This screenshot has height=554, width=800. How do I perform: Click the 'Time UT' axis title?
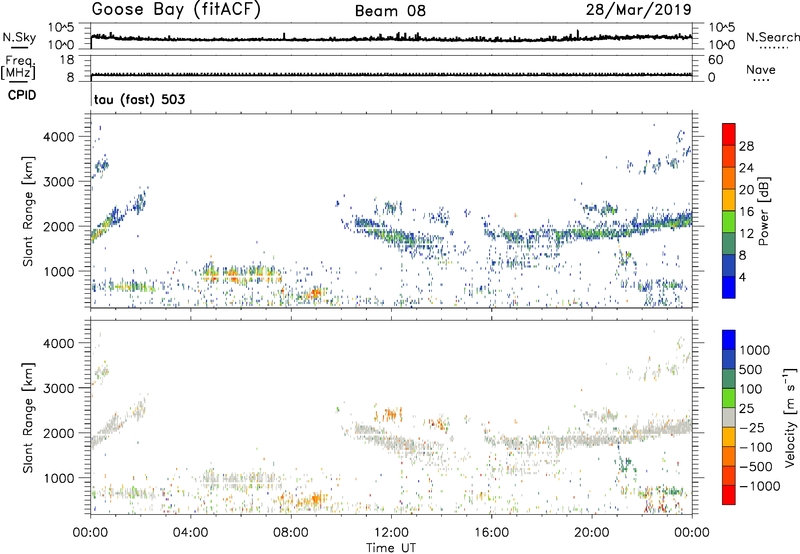pos(391,548)
